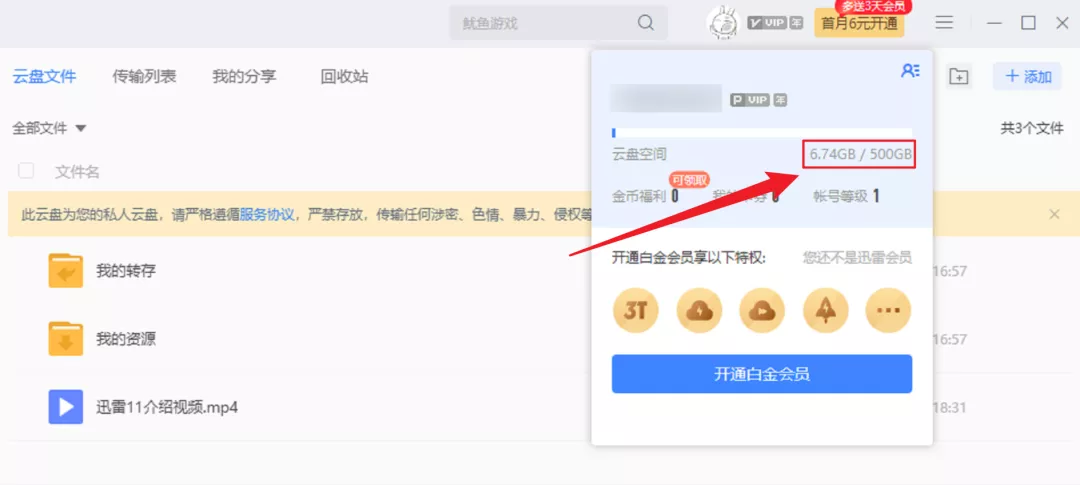1080x485 pixels.
Task: Click the cloud playback privilege icon
Action: 762,311
